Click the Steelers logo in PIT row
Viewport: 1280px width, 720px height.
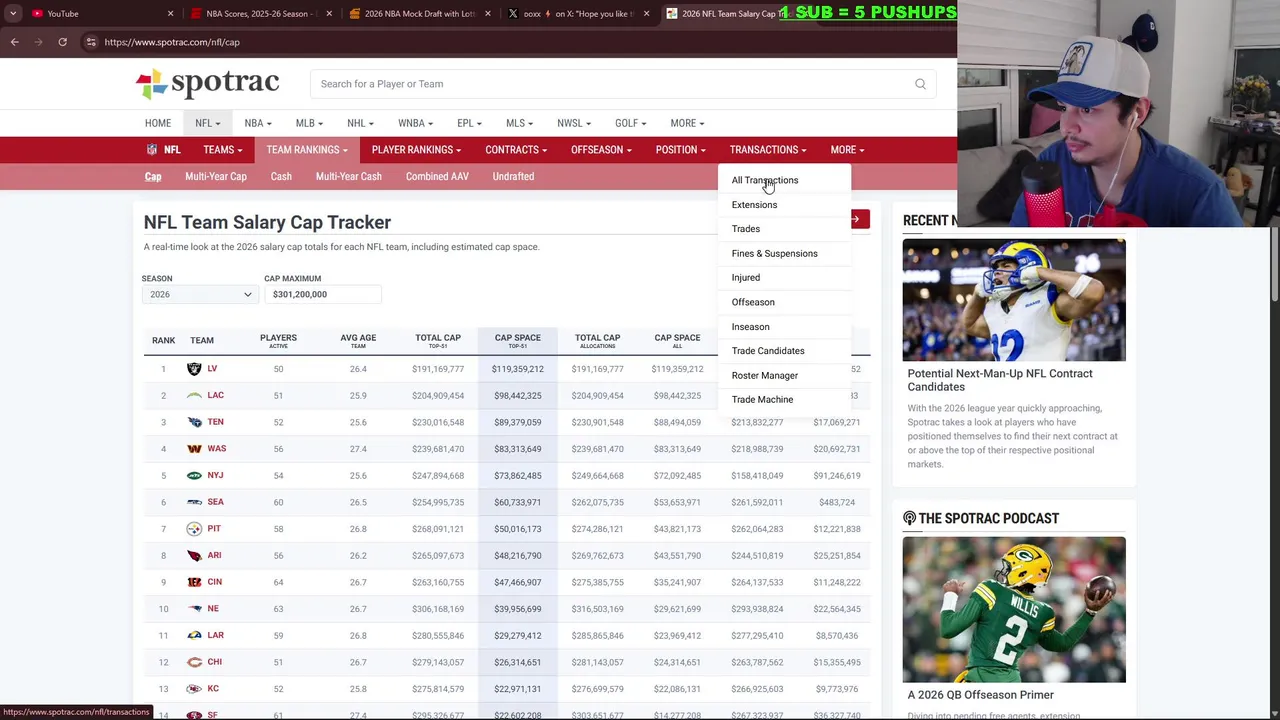(x=194, y=529)
